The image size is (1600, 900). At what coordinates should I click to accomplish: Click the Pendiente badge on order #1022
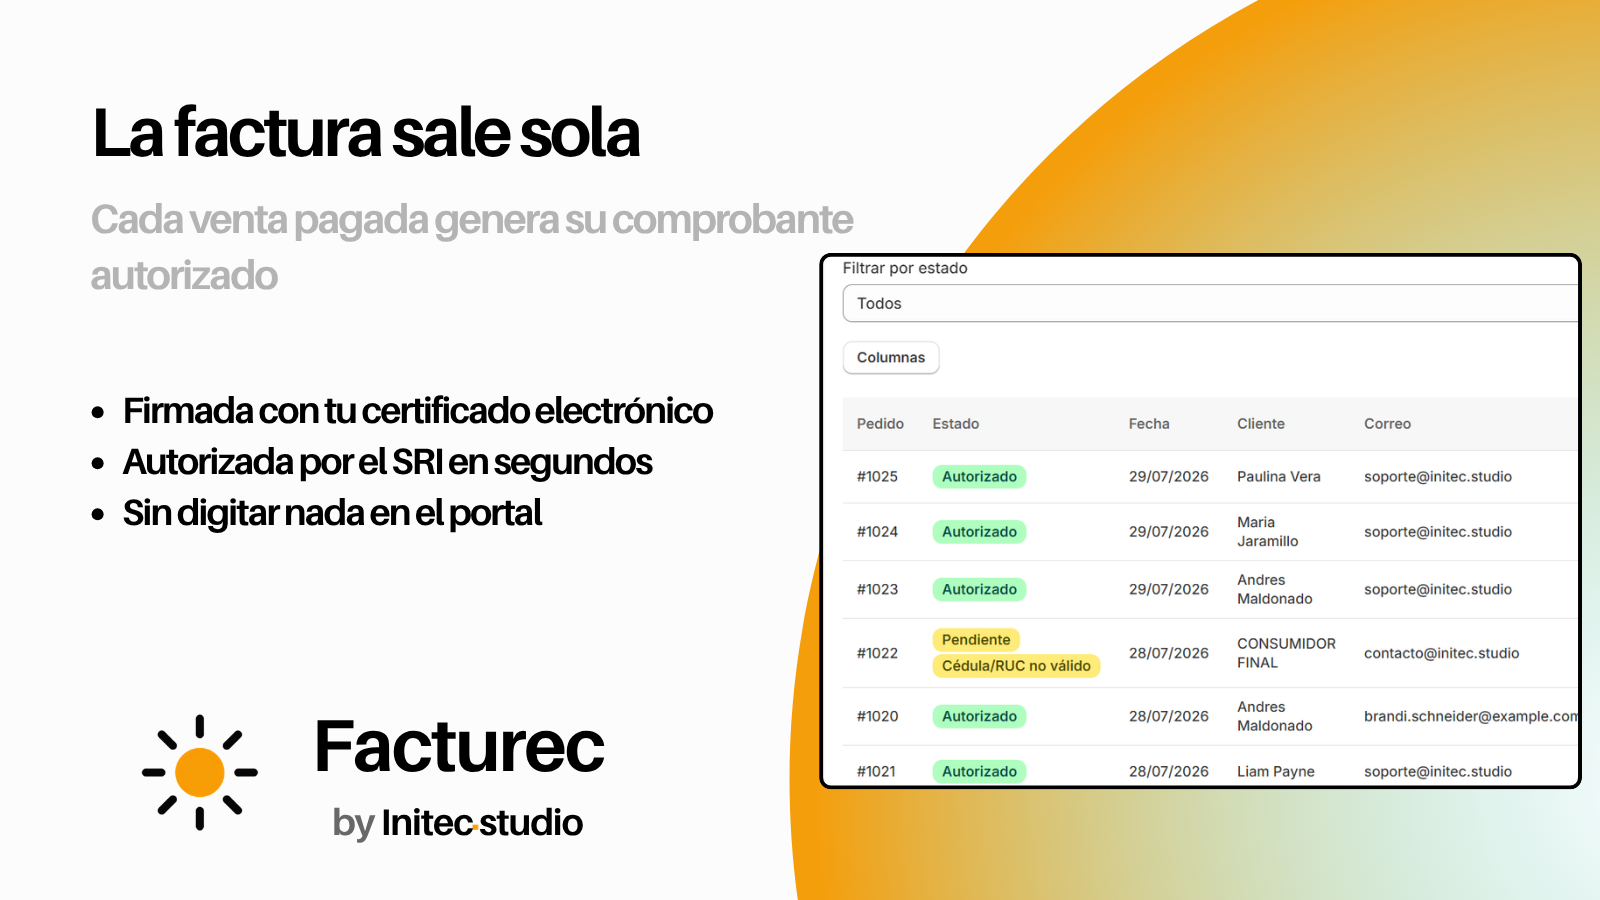[x=976, y=640]
